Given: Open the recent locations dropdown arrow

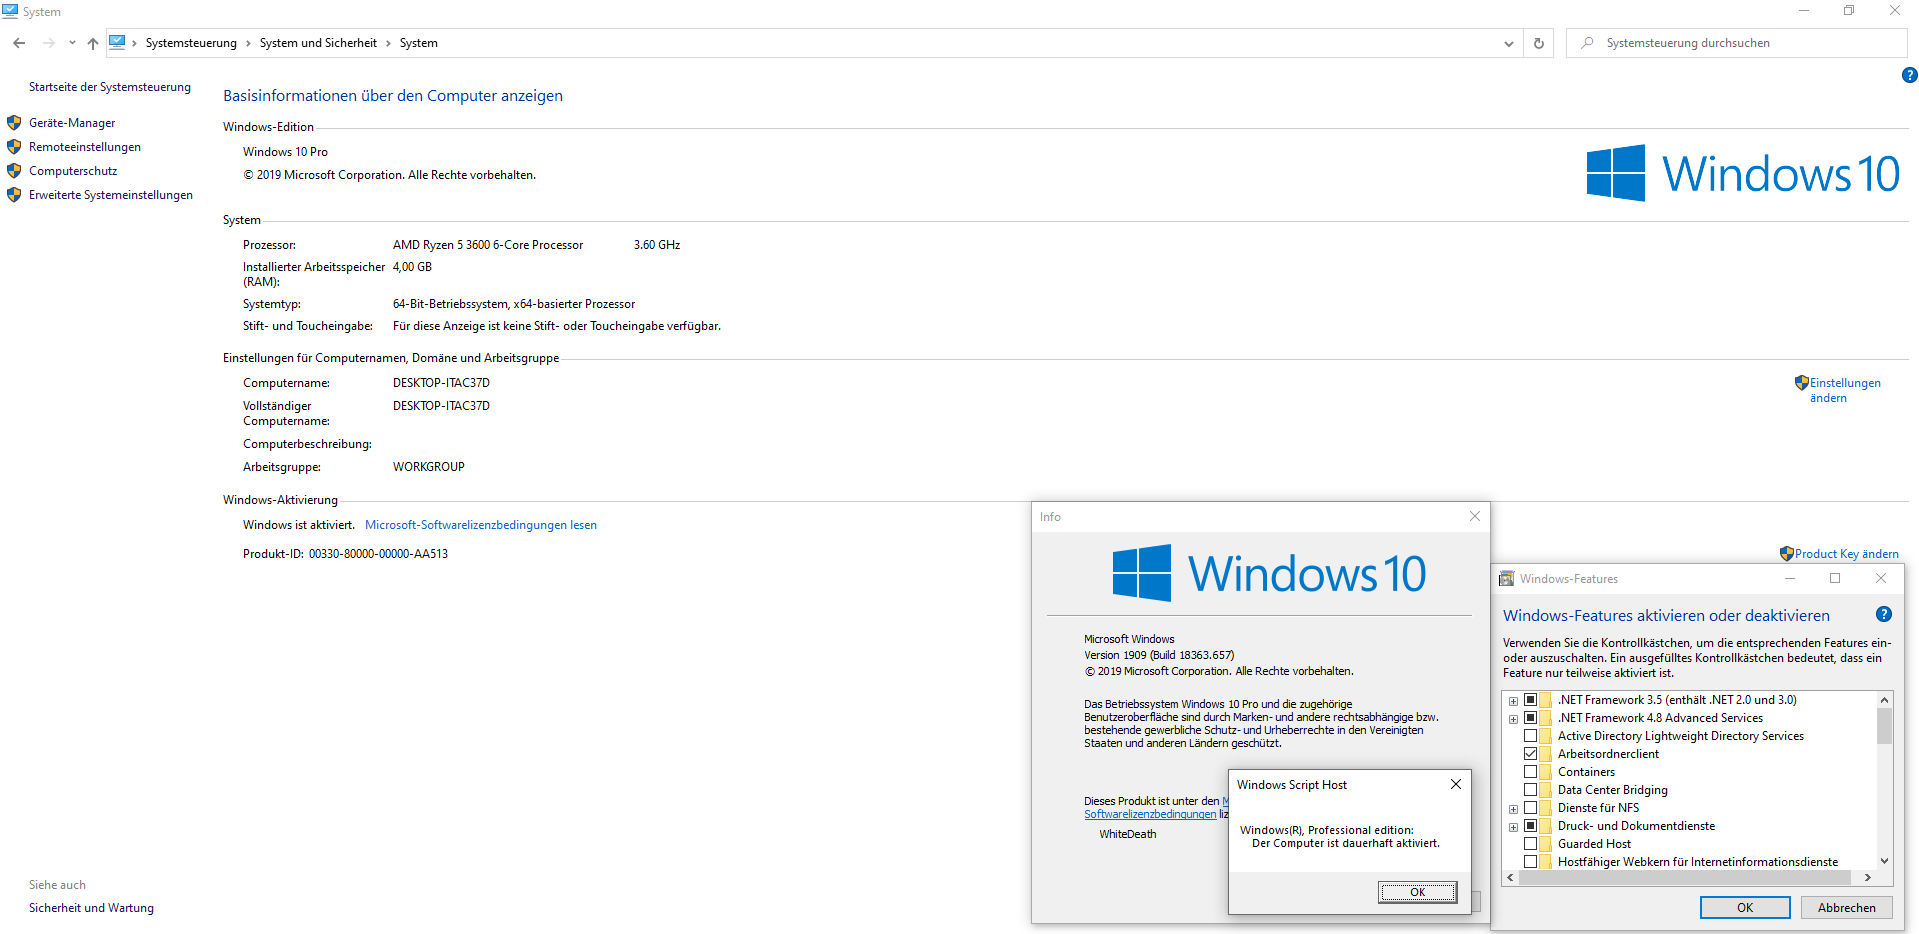Looking at the screenshot, I should pos(72,43).
